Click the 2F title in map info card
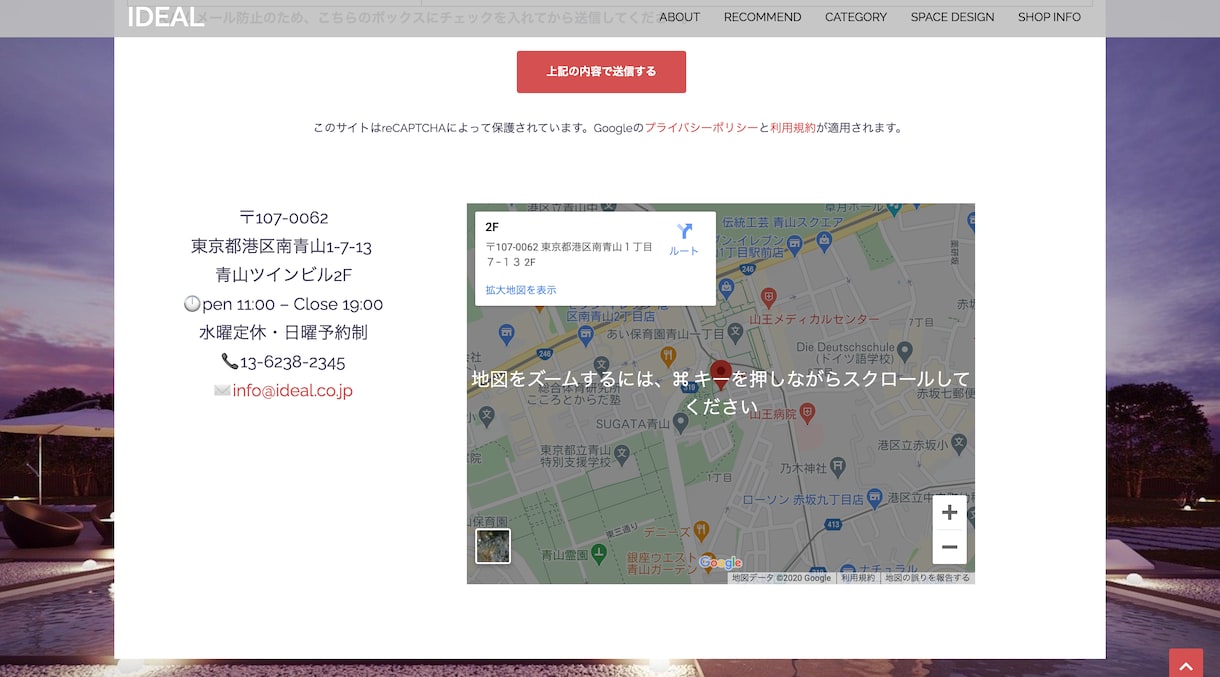Image resolution: width=1220 pixels, height=677 pixels. click(x=492, y=227)
